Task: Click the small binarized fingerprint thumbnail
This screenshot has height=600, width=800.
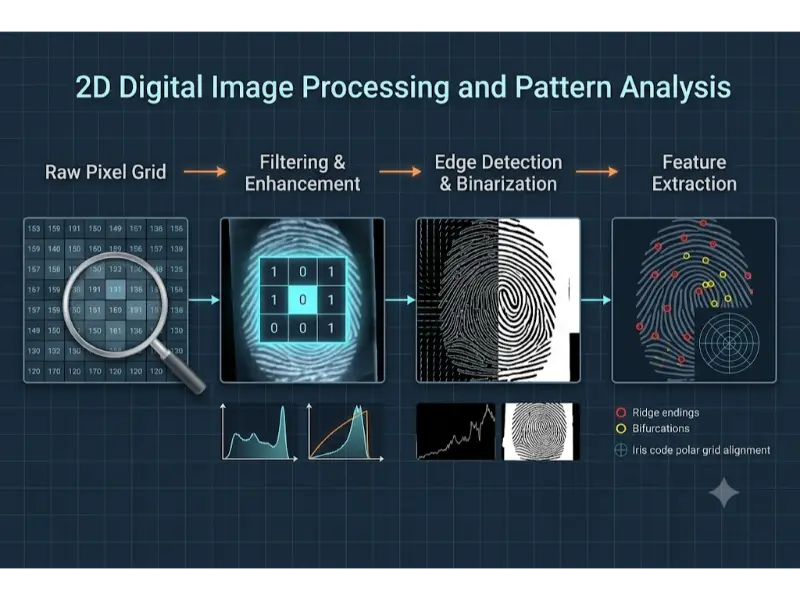Action: [542, 432]
